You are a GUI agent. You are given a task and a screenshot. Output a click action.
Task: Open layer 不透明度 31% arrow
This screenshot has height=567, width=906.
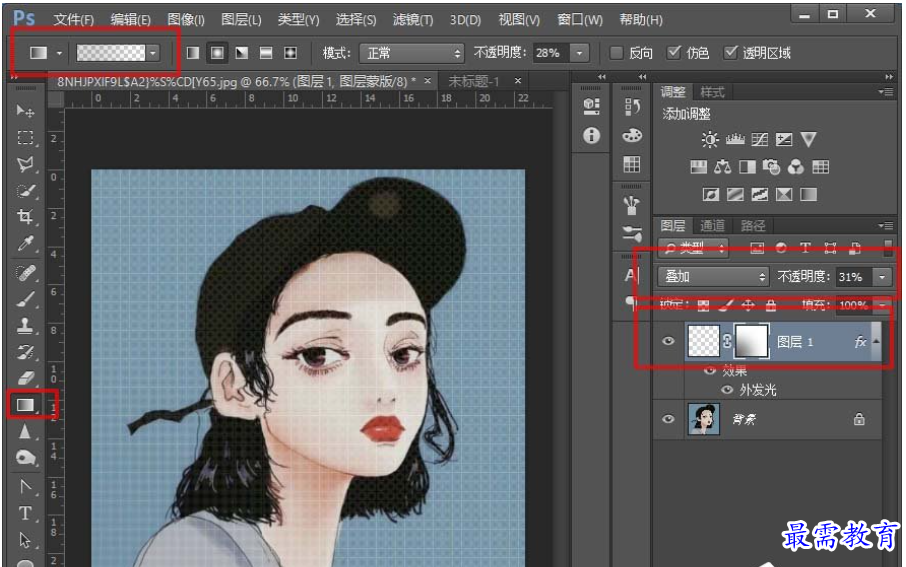click(882, 277)
